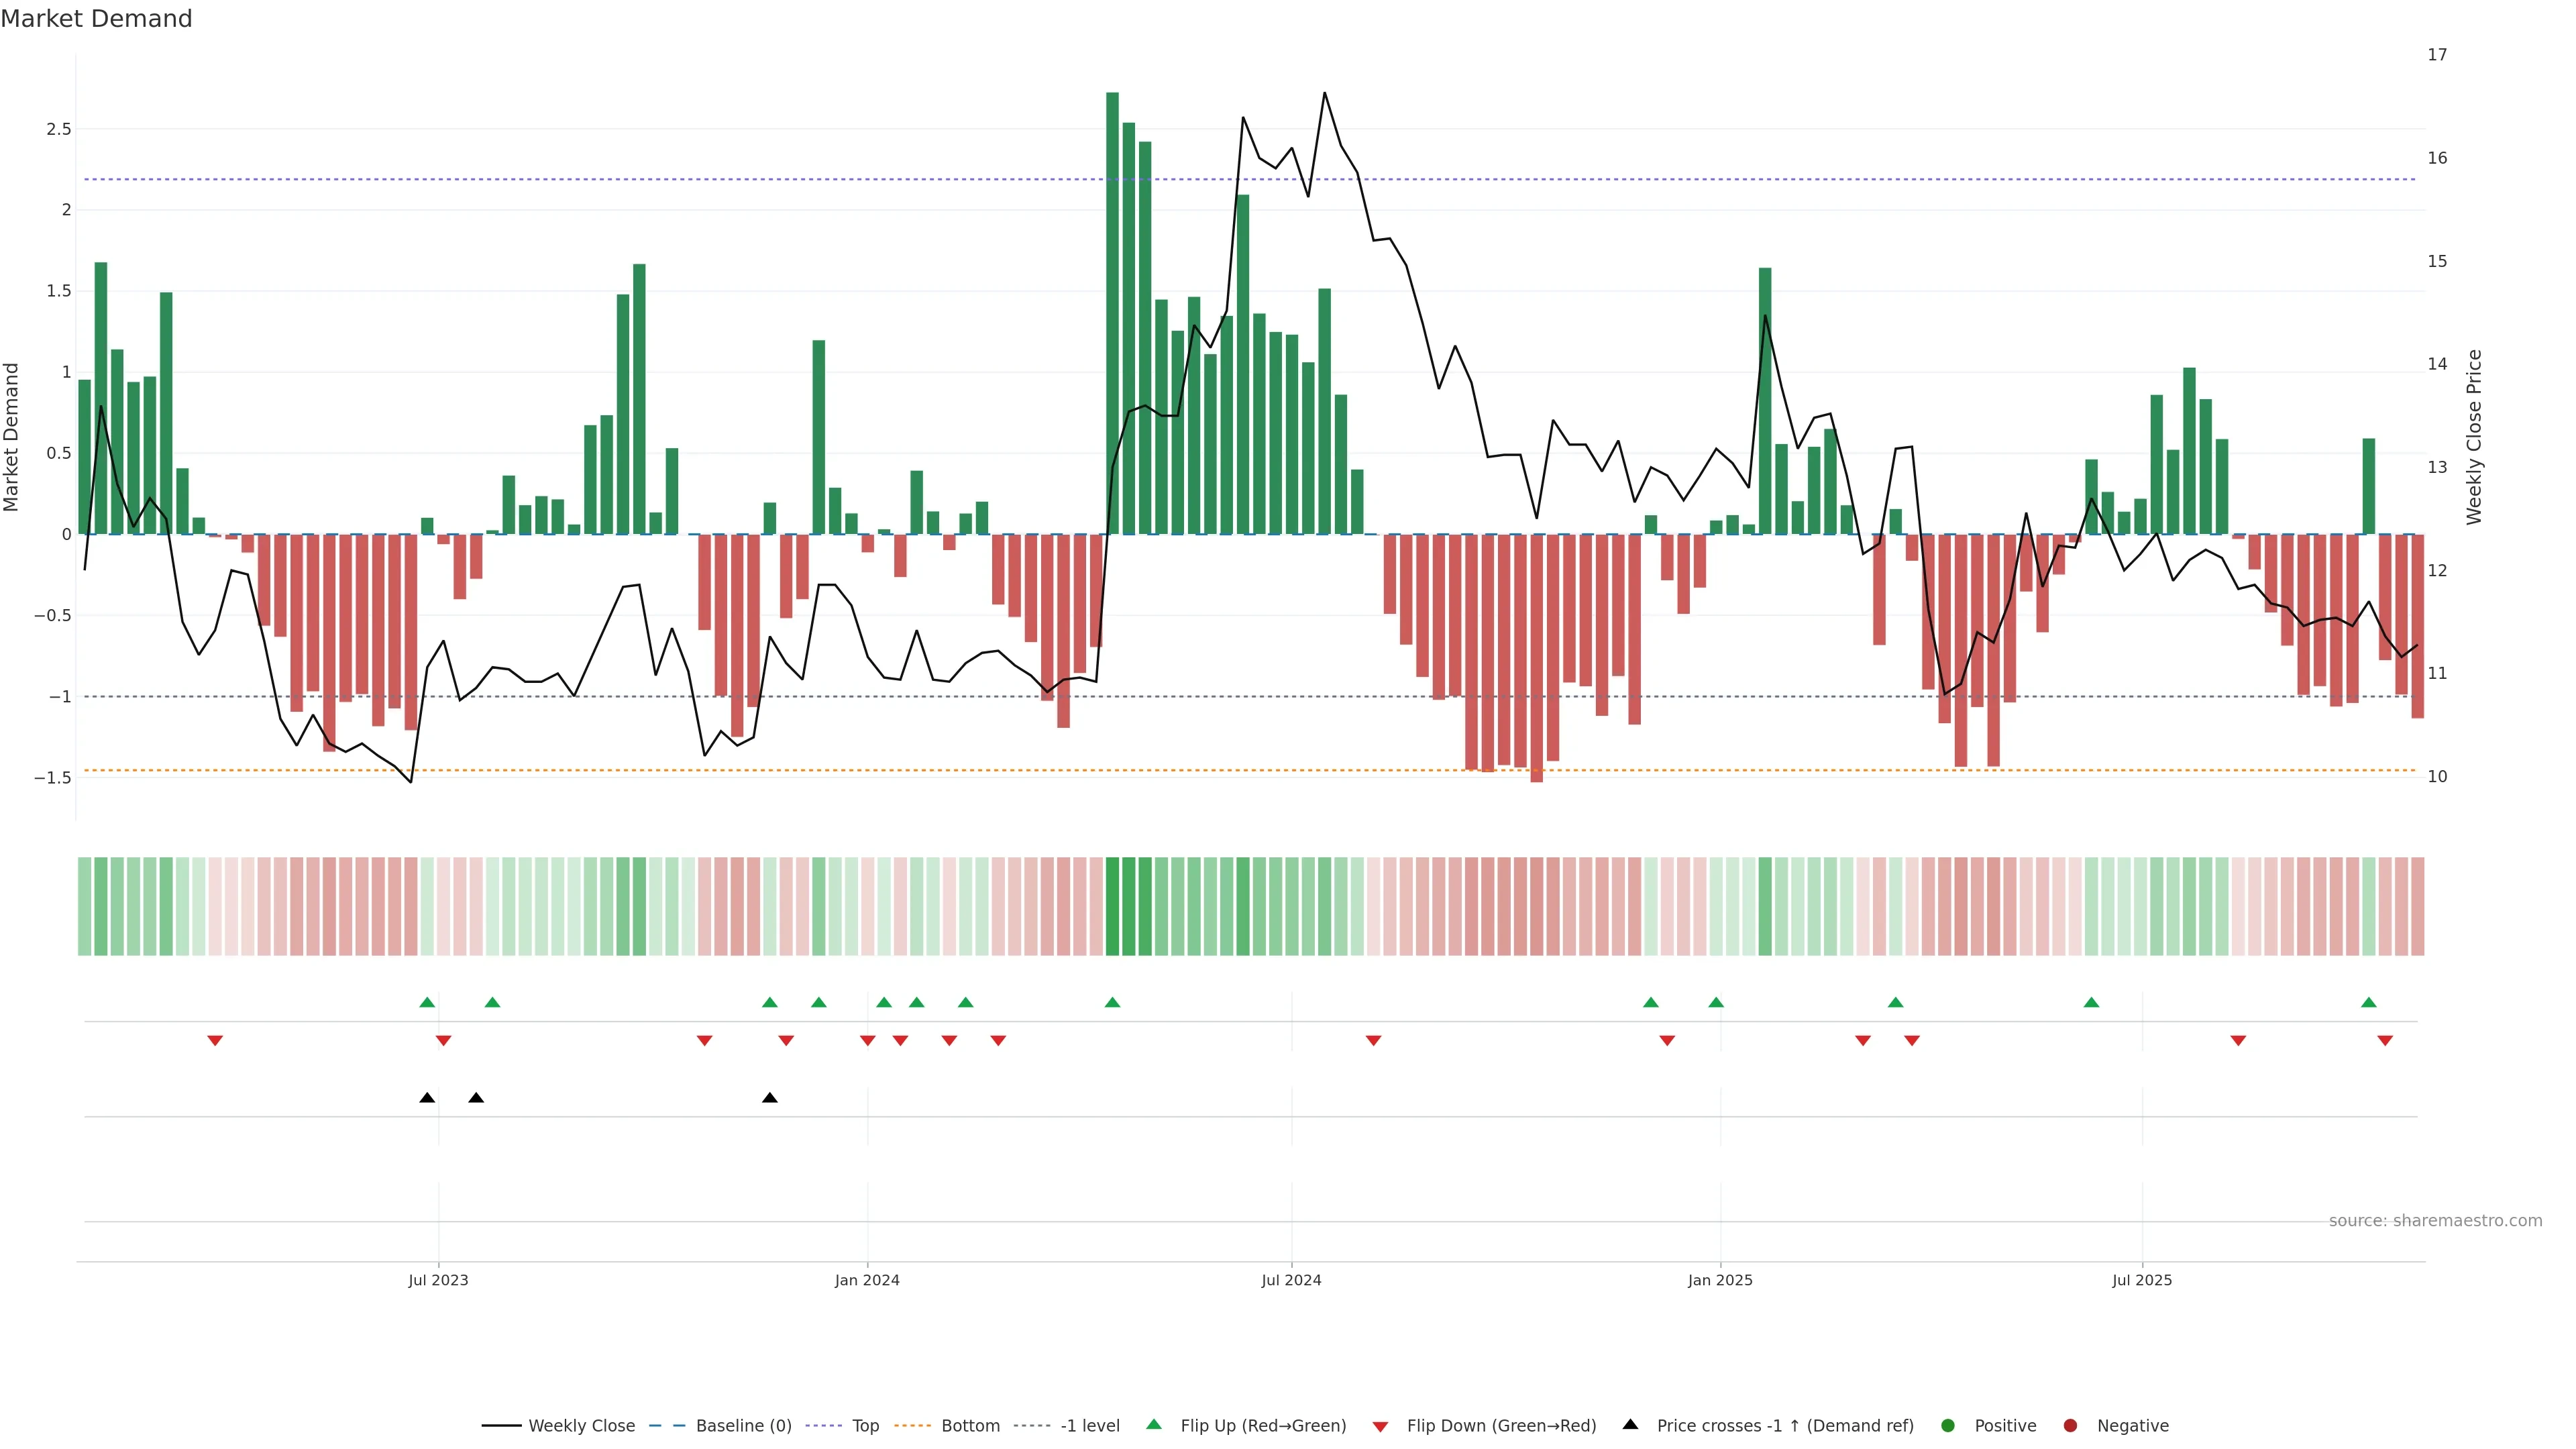Screen dimensions: 2576x1449
Task: Click the source: sharemaestro.com text
Action: [x=2435, y=1221]
